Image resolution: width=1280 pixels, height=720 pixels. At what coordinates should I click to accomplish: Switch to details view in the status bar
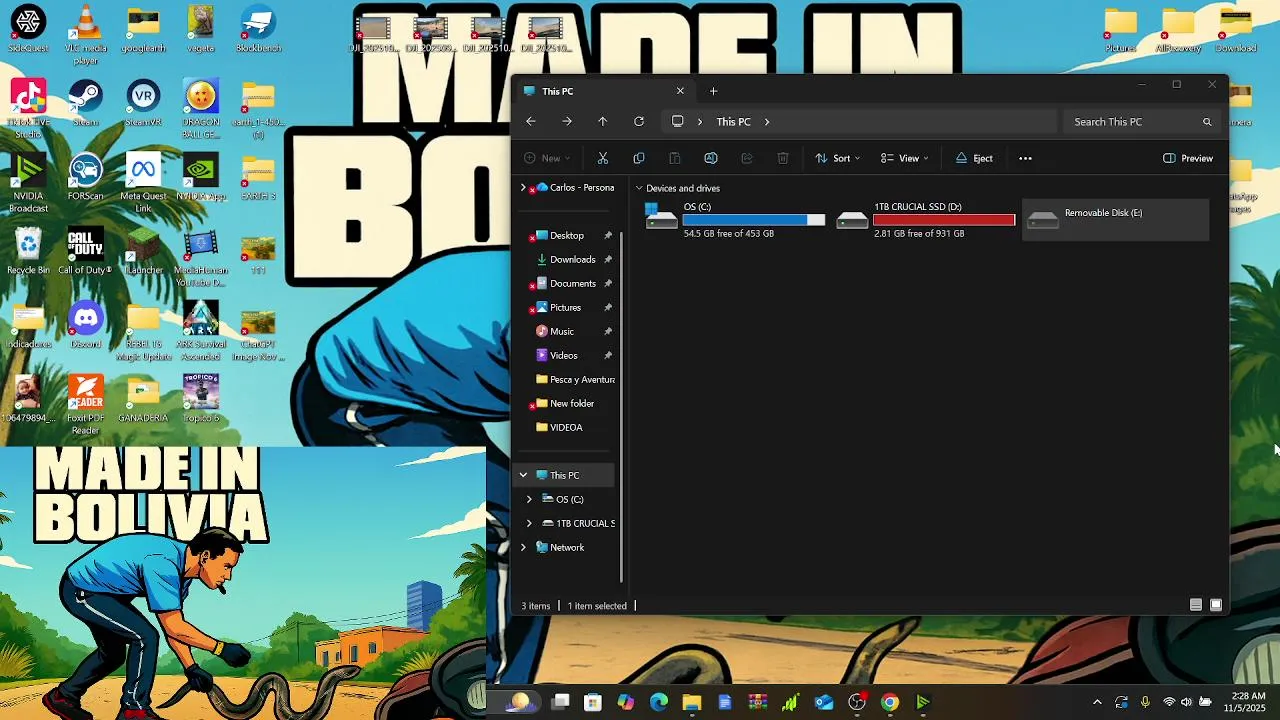tap(1196, 605)
